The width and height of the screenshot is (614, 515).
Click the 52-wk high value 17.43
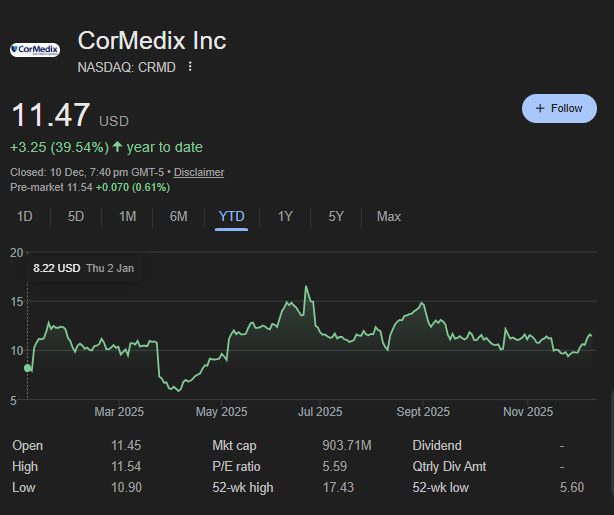tap(338, 488)
